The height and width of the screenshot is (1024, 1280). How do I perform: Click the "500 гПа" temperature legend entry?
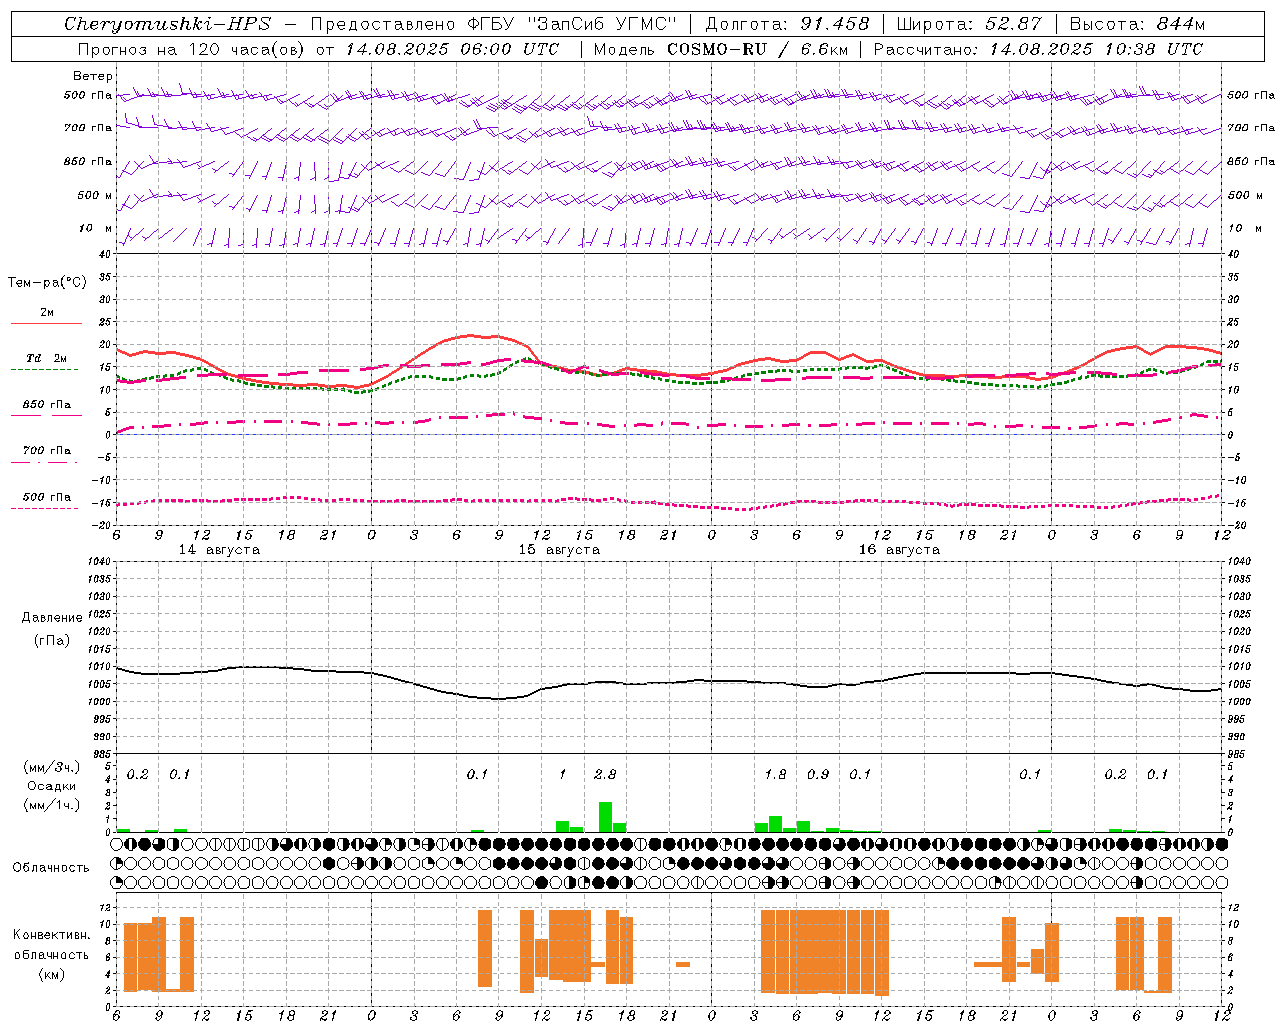pyautogui.click(x=46, y=497)
